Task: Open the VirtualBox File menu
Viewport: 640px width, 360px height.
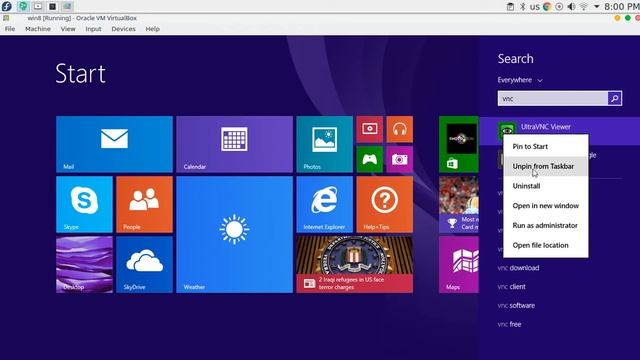Action: (10, 29)
